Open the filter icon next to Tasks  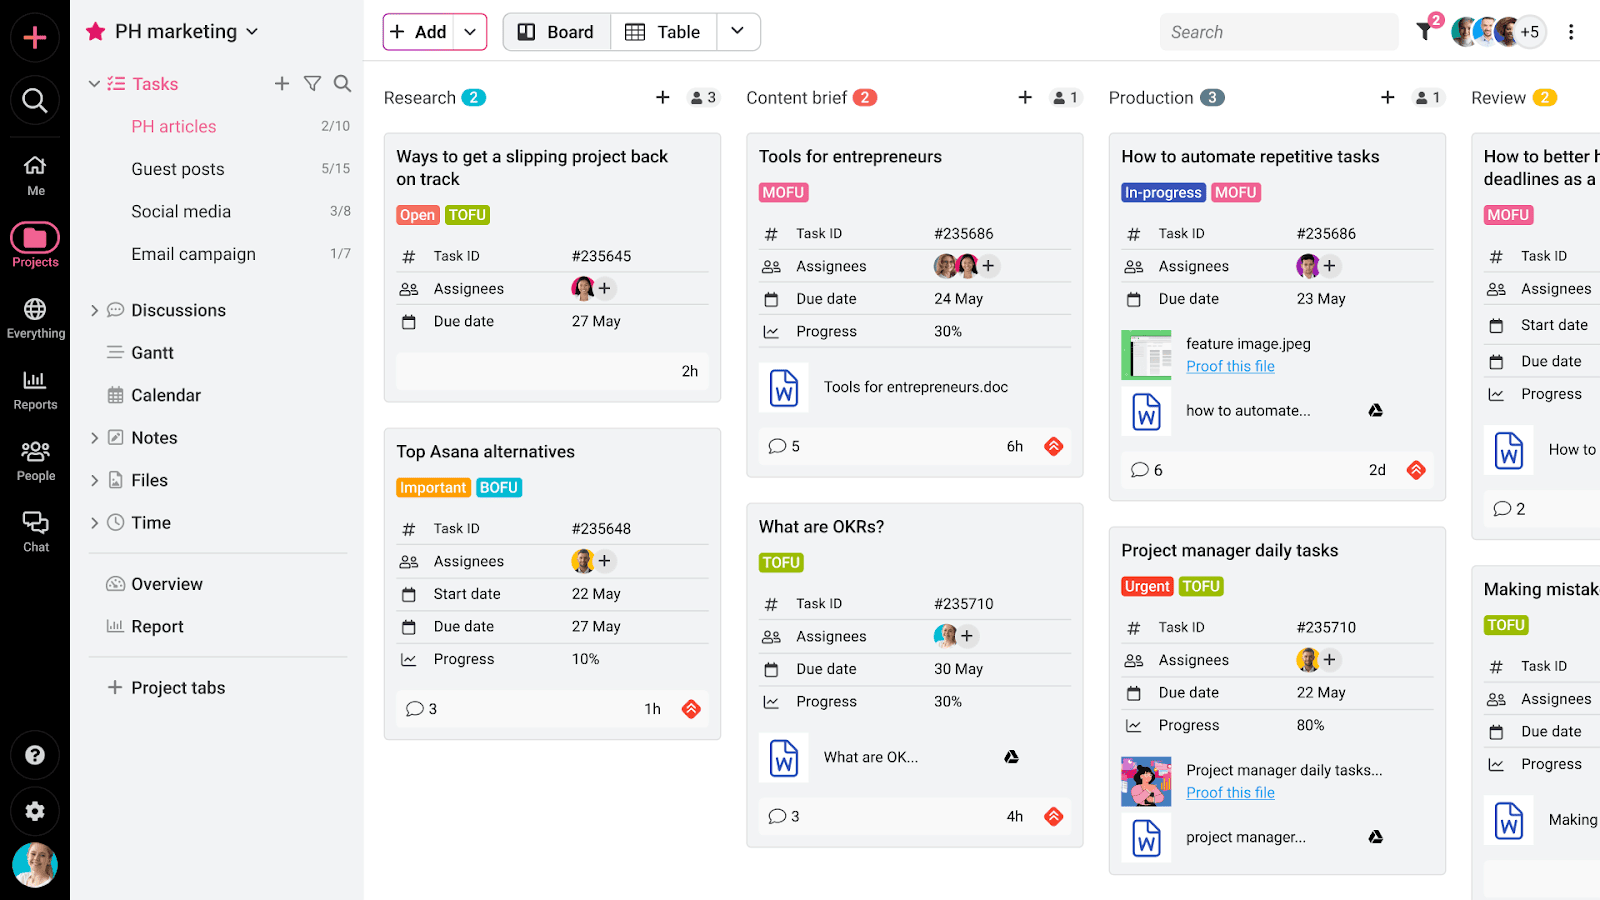[x=312, y=84]
